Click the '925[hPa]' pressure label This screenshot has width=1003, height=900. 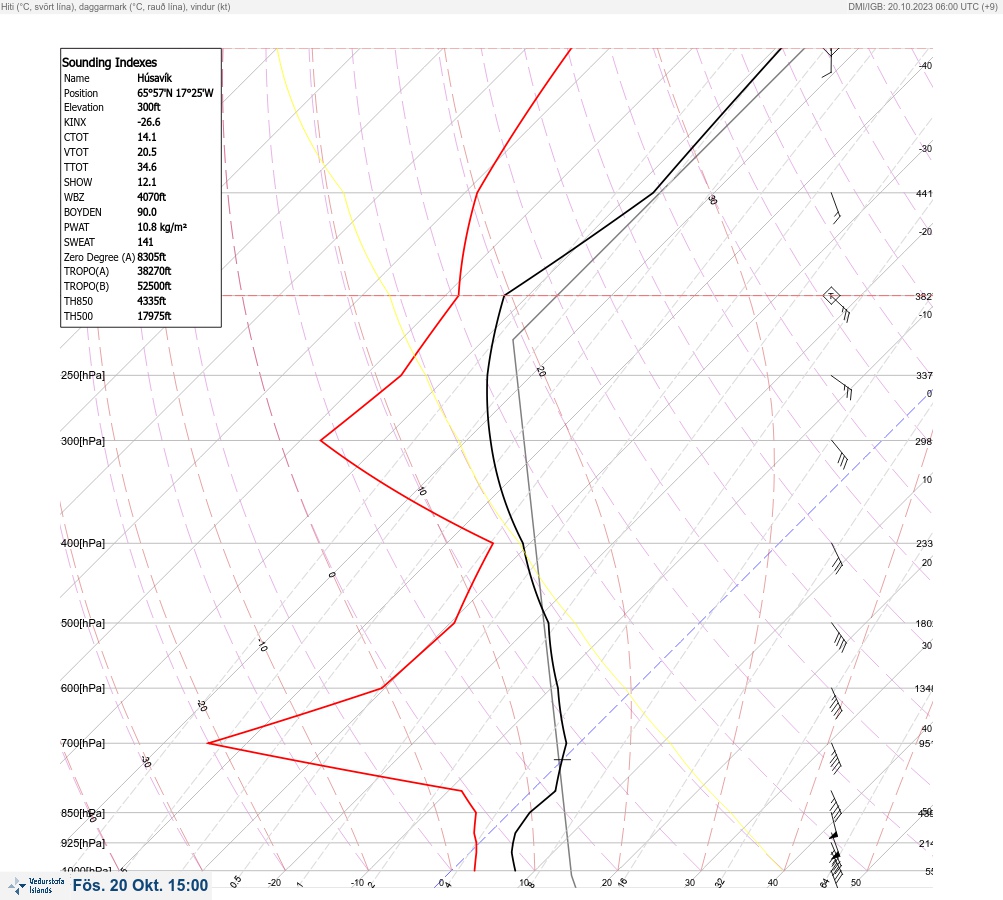tap(83, 843)
